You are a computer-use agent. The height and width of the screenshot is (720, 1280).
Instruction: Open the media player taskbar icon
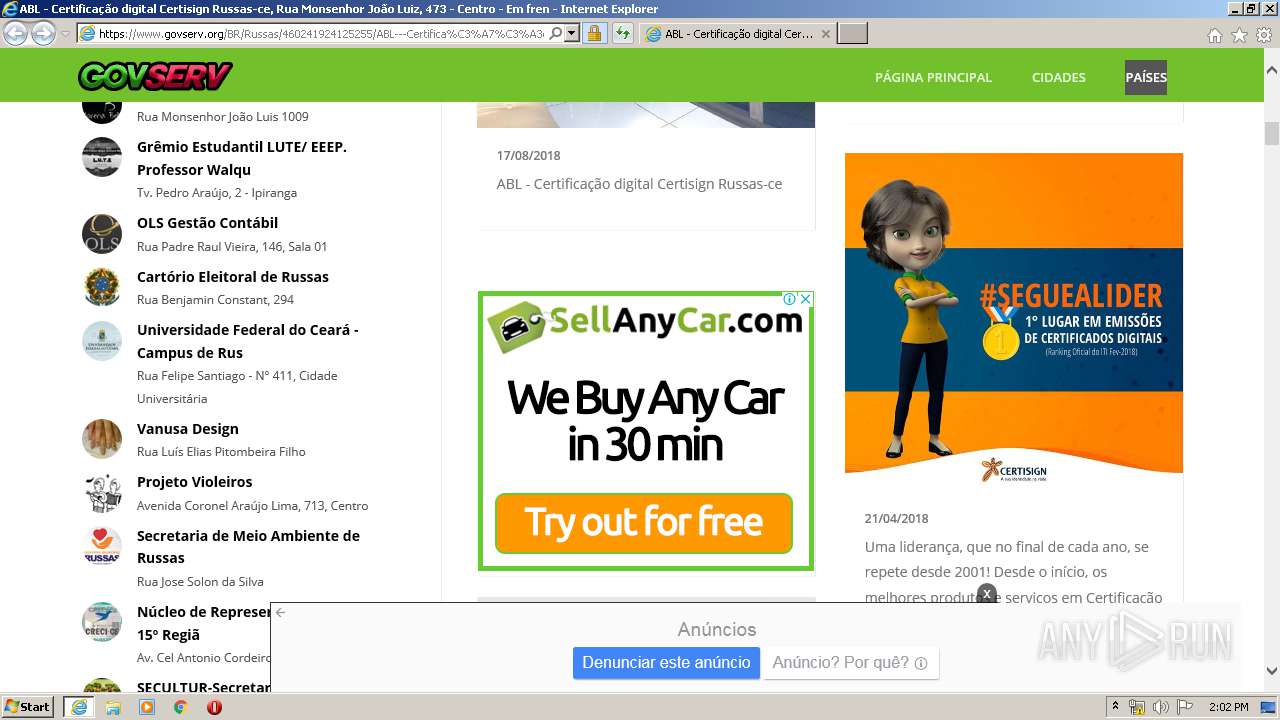[x=147, y=707]
